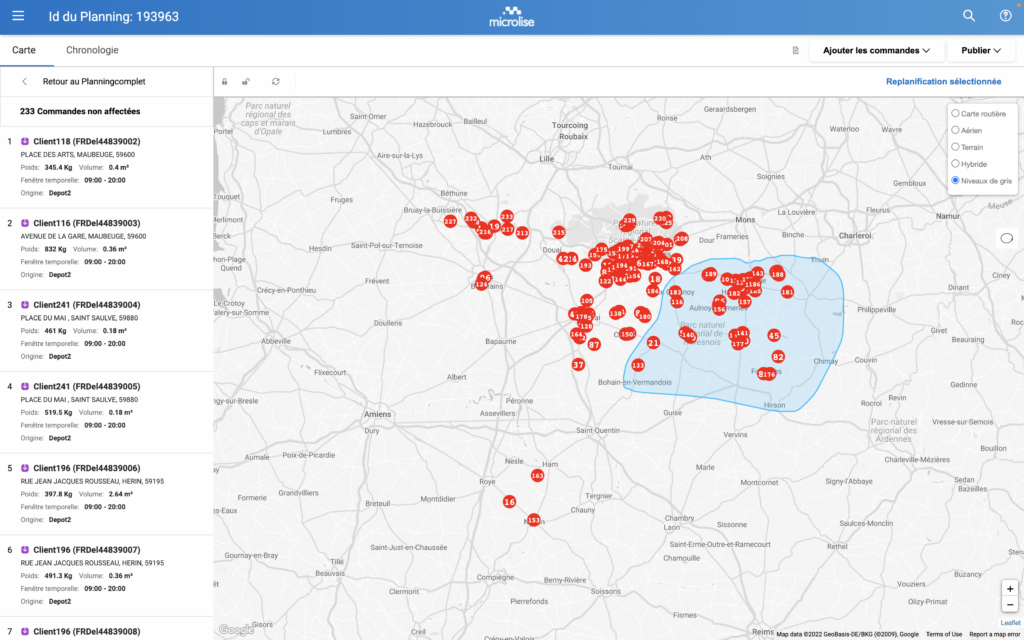
Task: Open the help question mark
Action: click(1005, 16)
